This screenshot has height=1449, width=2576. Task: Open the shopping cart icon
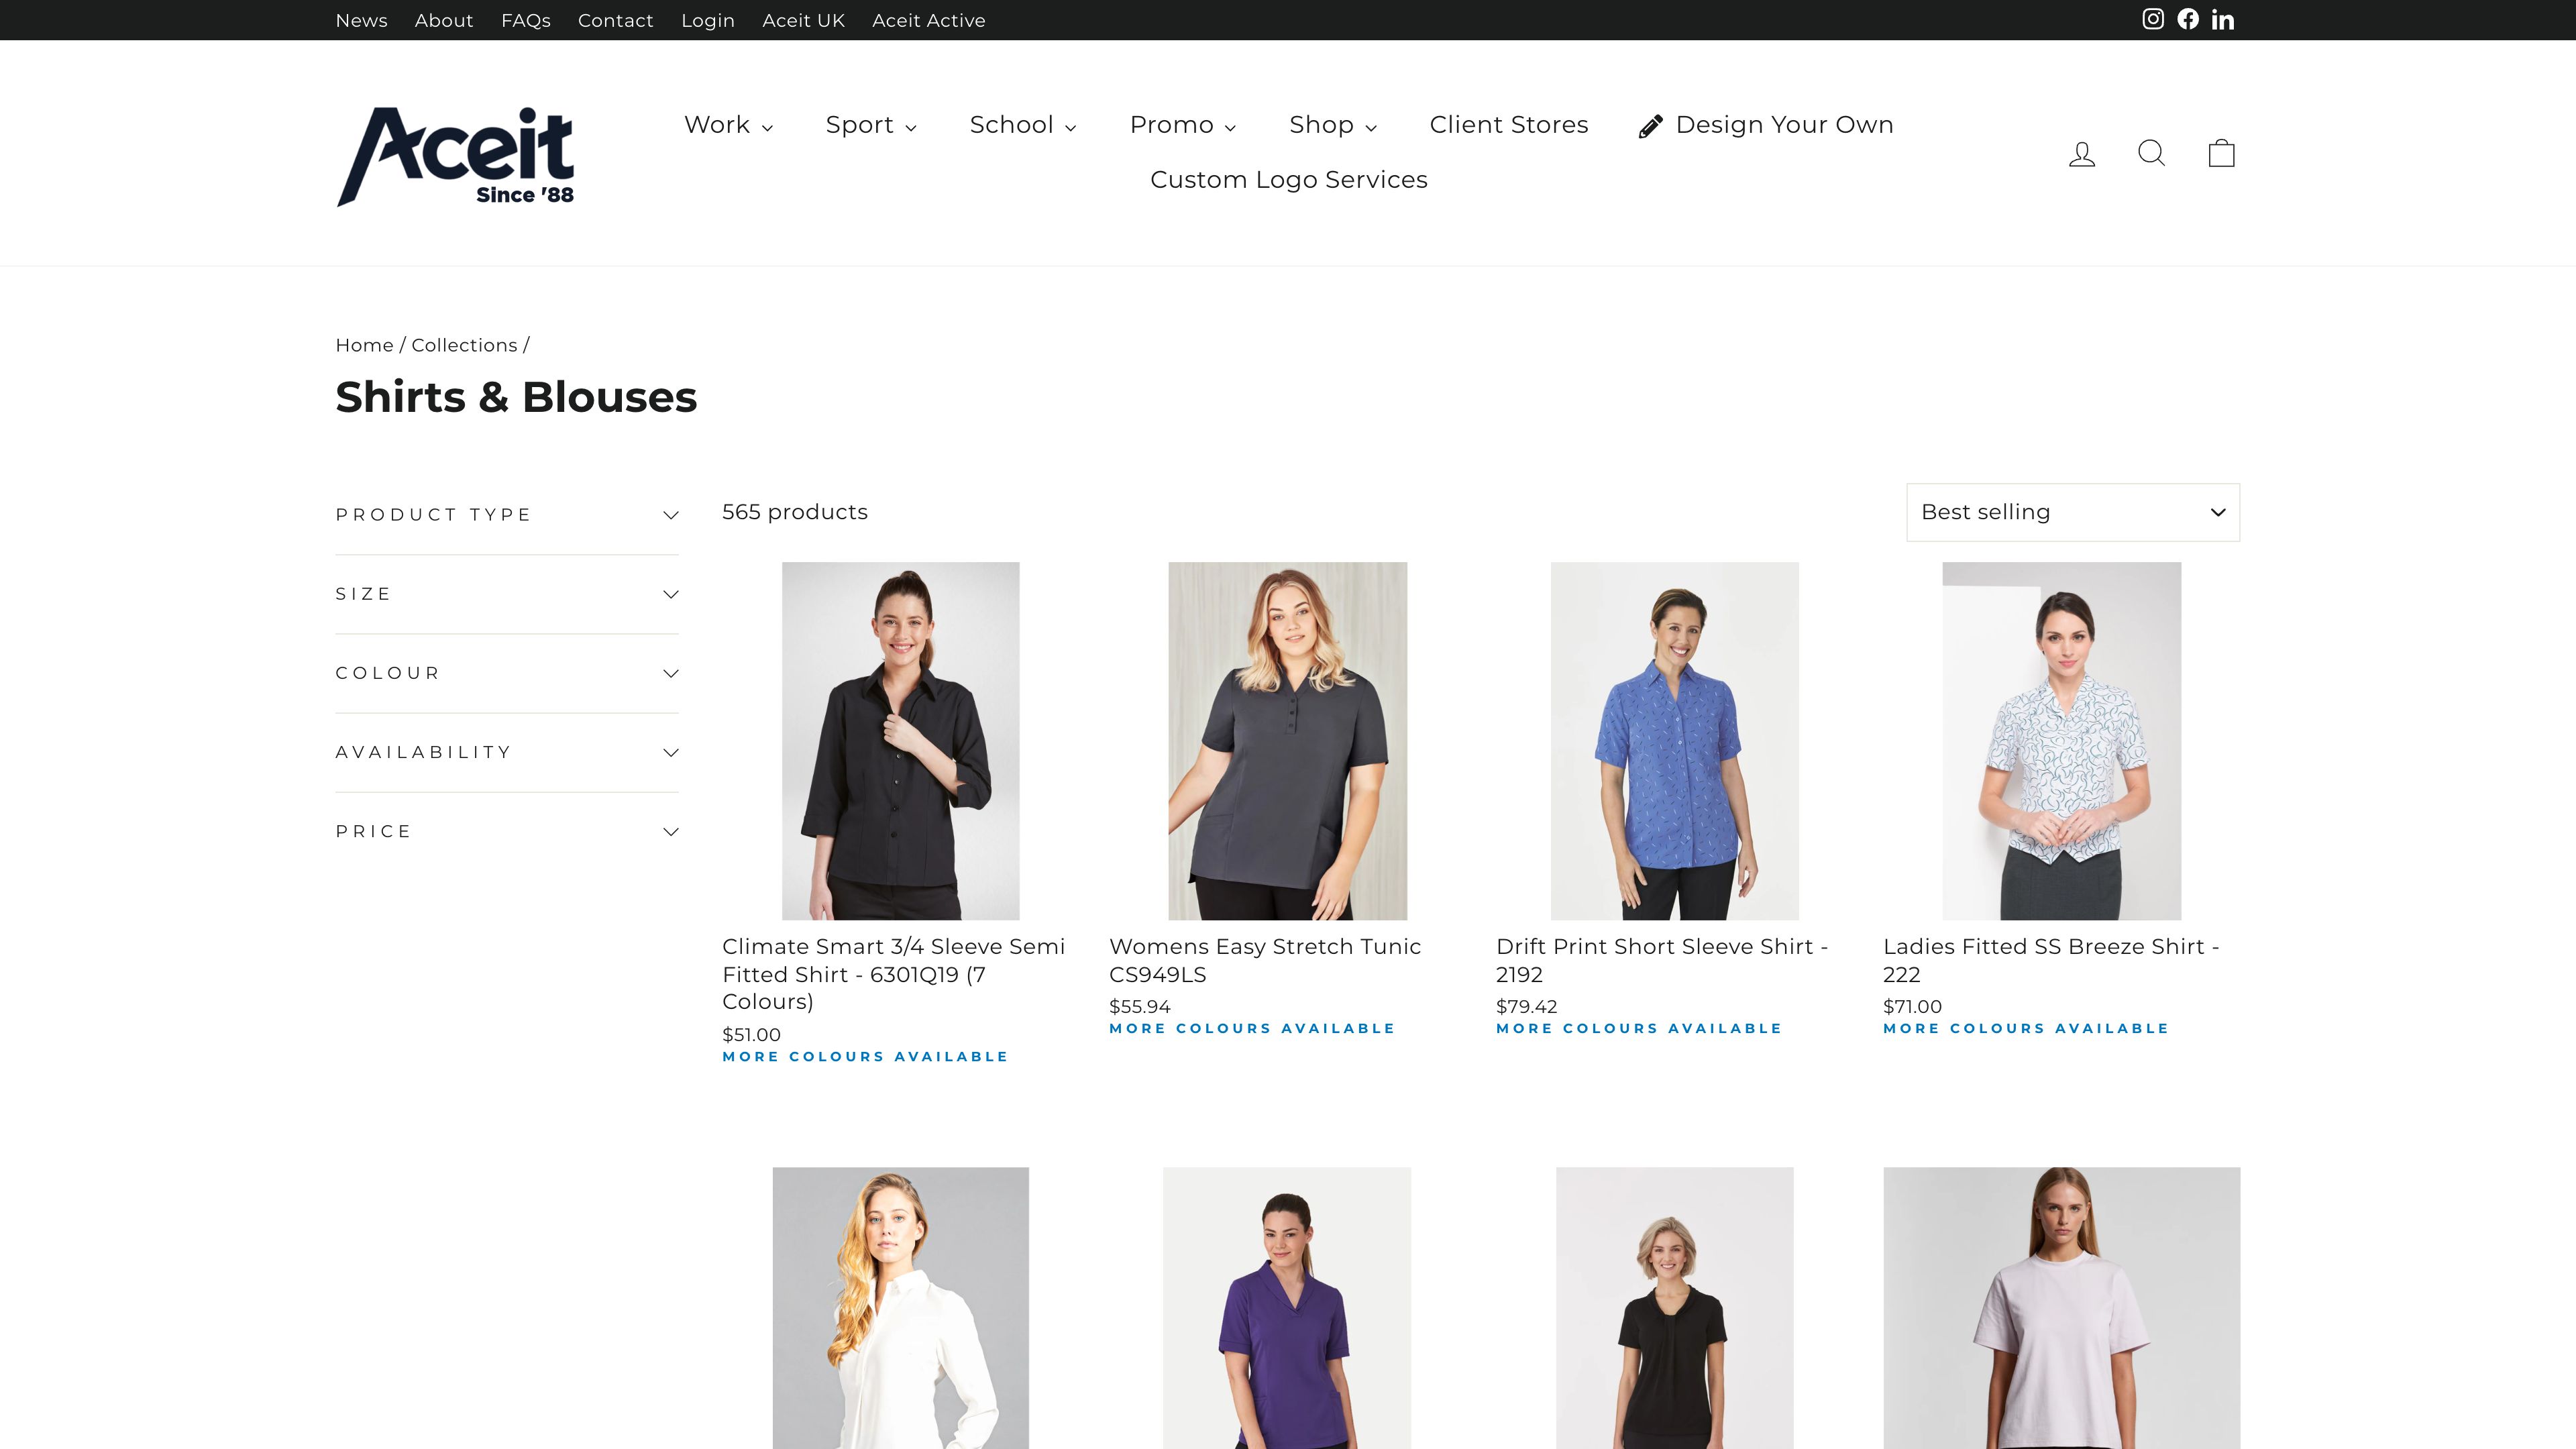pos(2220,153)
